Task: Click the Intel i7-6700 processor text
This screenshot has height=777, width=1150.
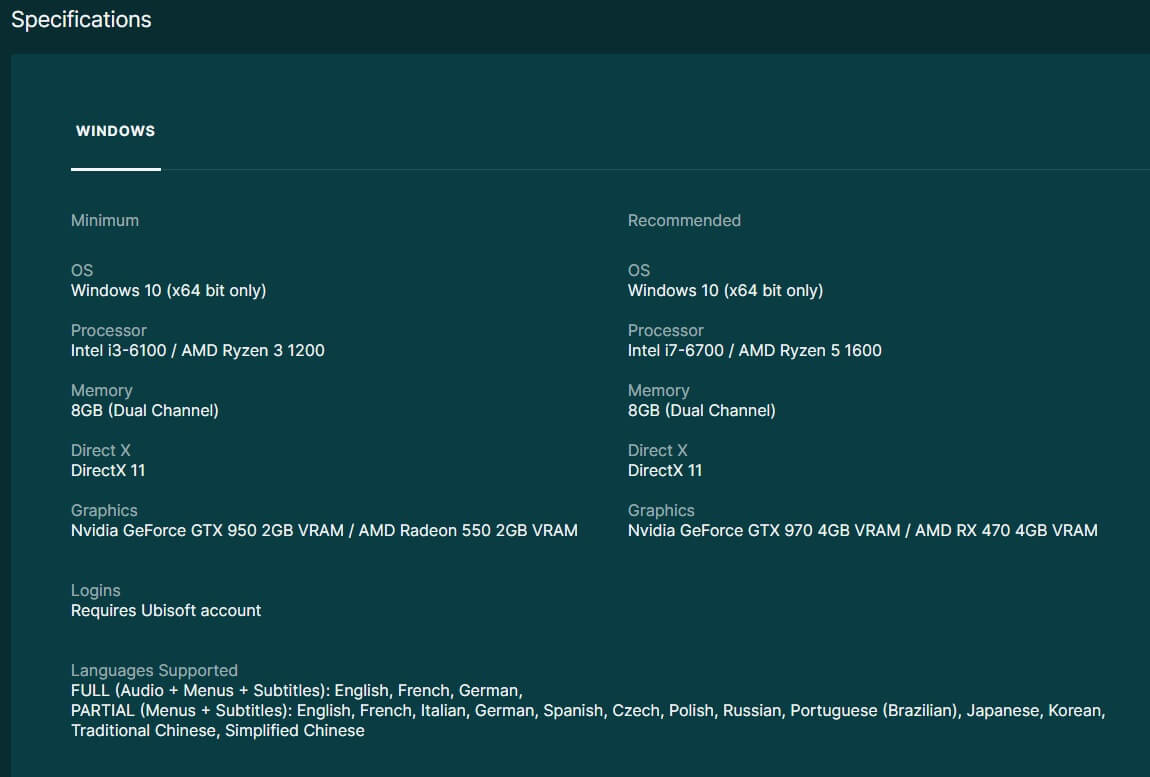Action: pyautogui.click(x=679, y=351)
